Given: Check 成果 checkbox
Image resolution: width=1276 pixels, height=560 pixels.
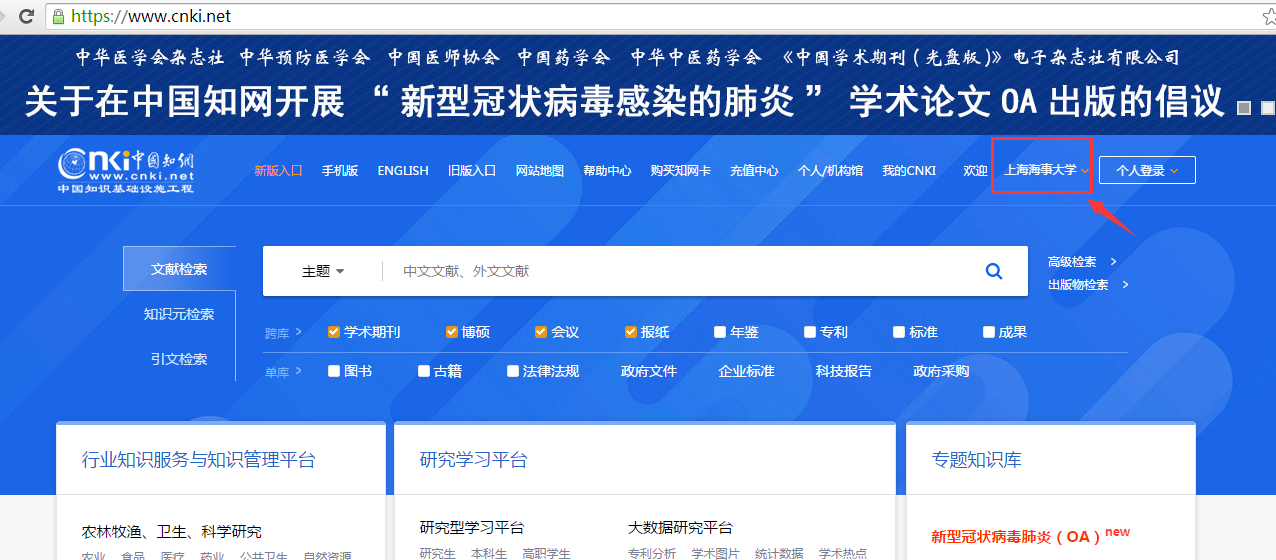Looking at the screenshot, I should (989, 332).
